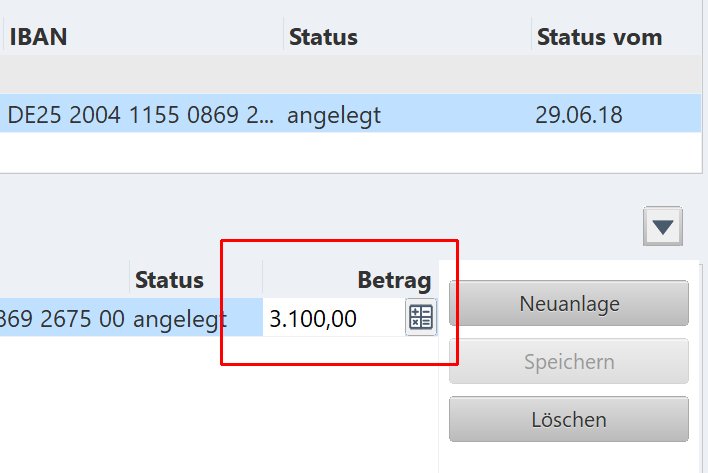The height and width of the screenshot is (473, 708).
Task: Click the Betrag column header
Action: [394, 280]
